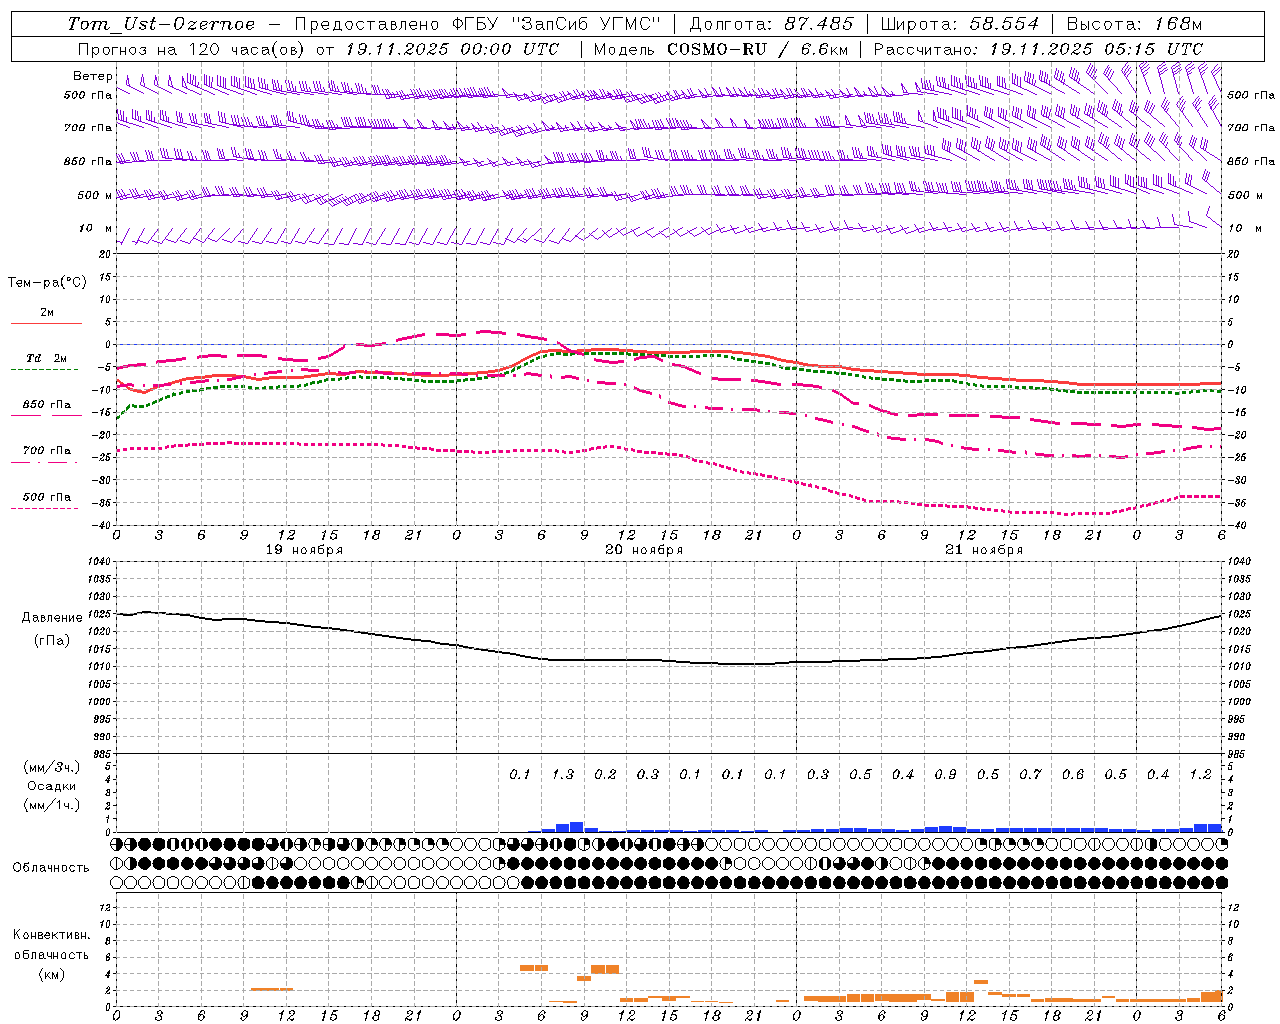
Task: Click the model label COSMO-RU / 6.6км
Action: click(x=758, y=49)
